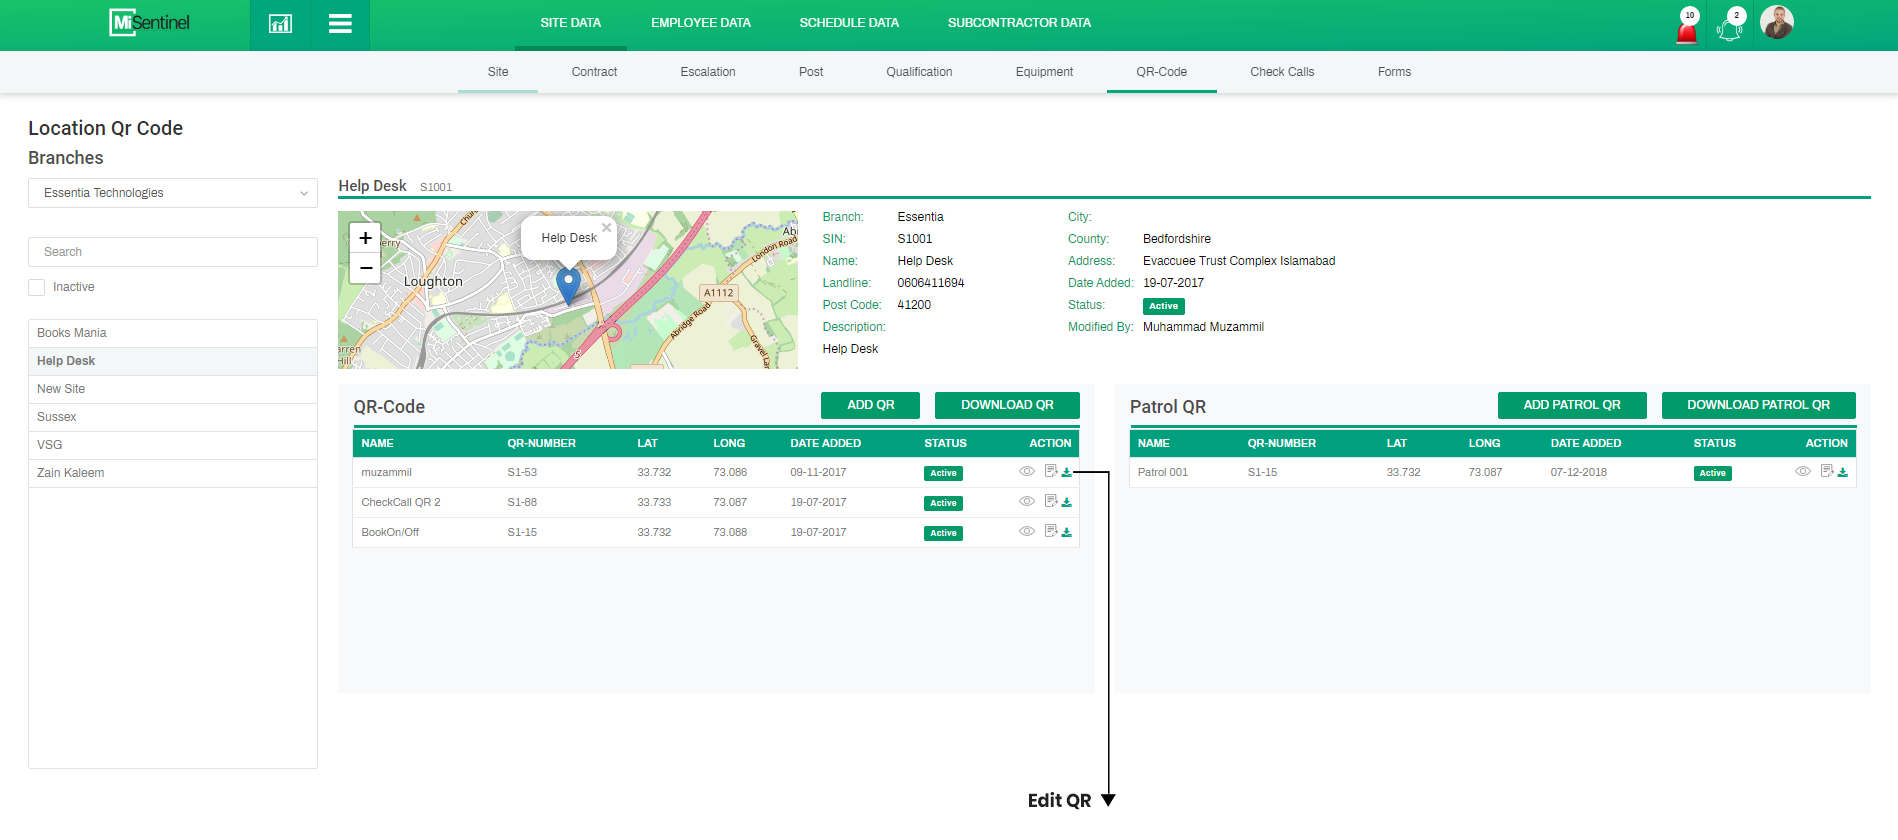Click the muzammil name in QR table
Image resolution: width=1898 pixels, height=840 pixels.
tap(386, 472)
